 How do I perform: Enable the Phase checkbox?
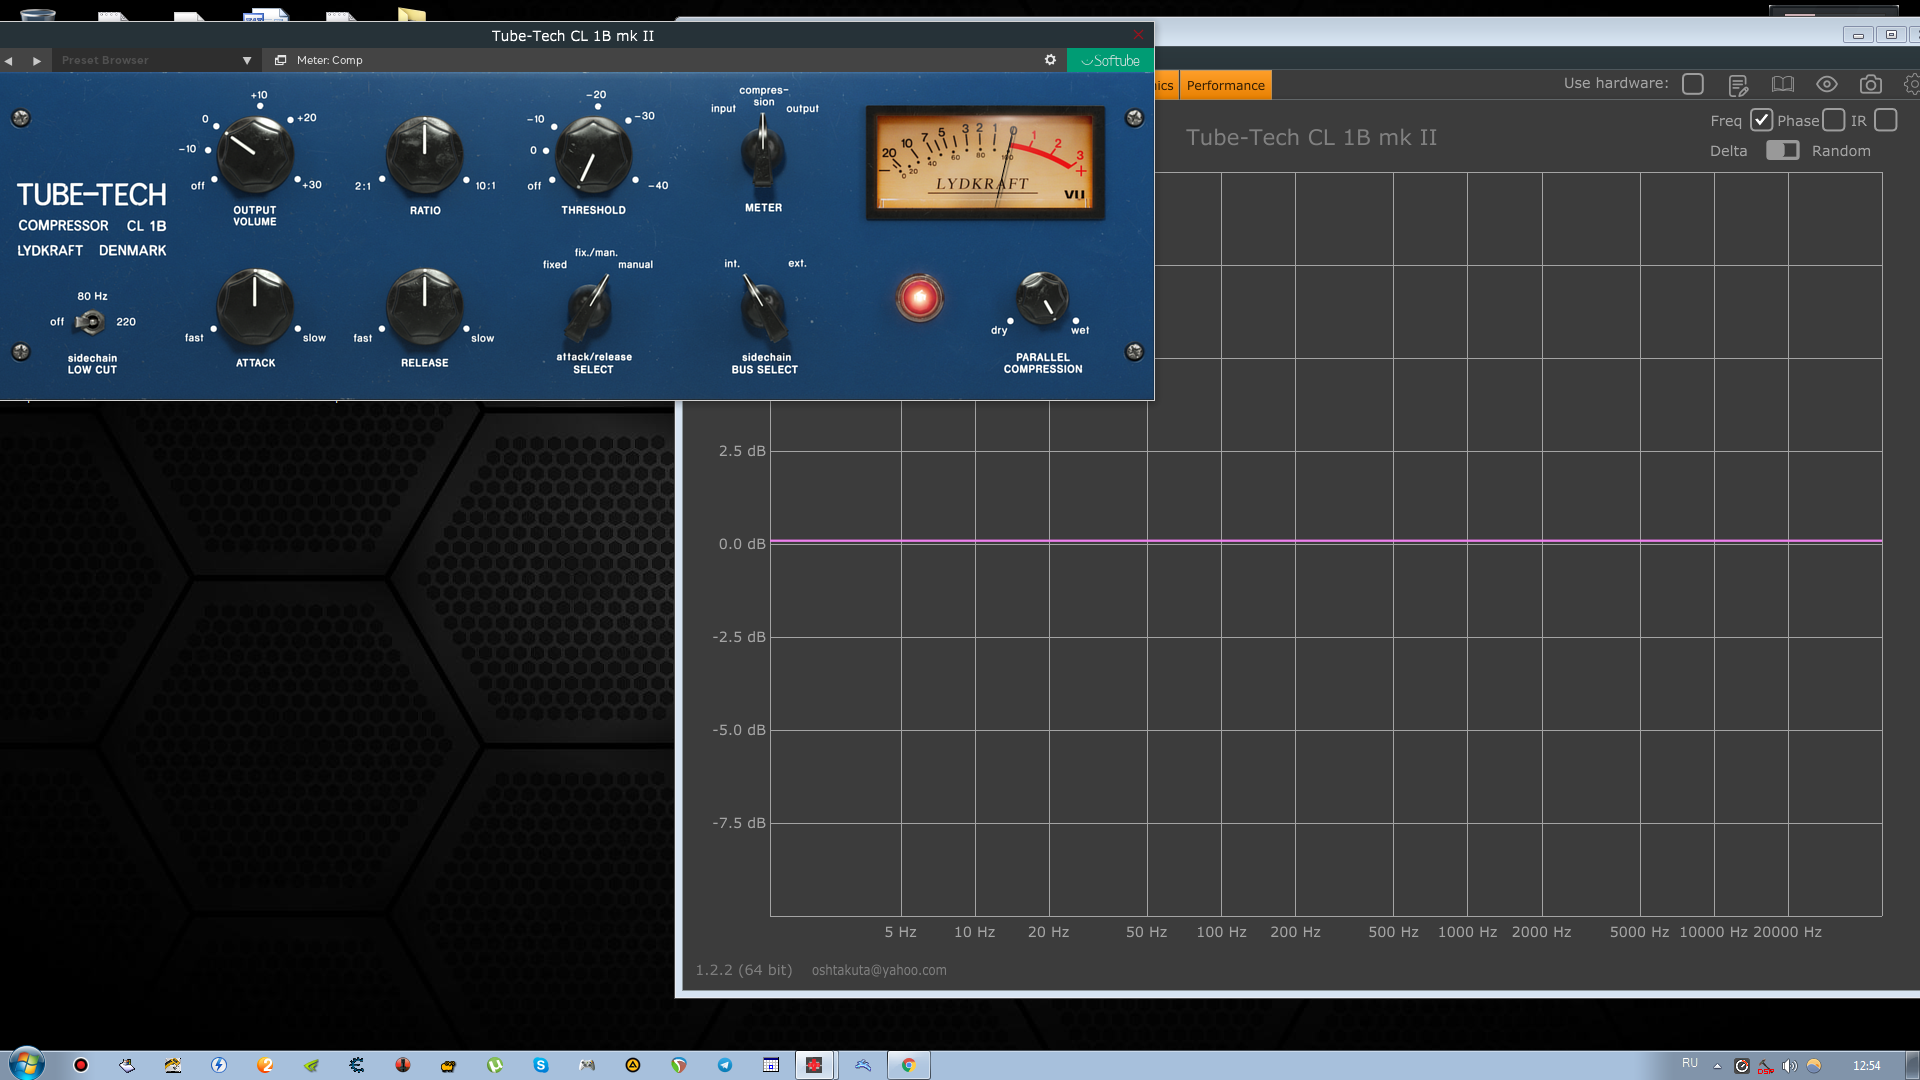(x=1833, y=120)
